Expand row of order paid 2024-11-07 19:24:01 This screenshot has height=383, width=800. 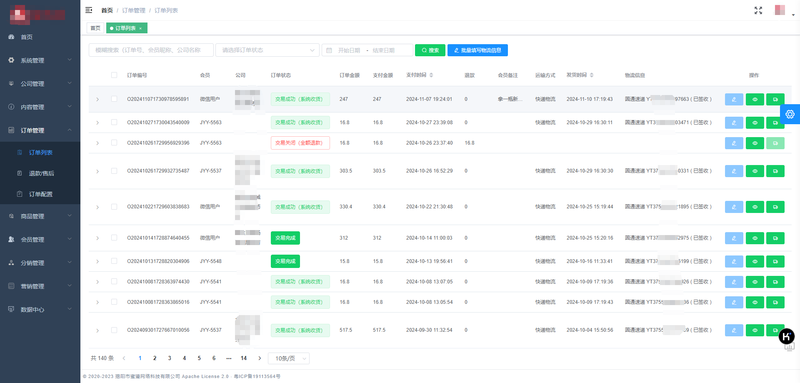[x=97, y=99]
